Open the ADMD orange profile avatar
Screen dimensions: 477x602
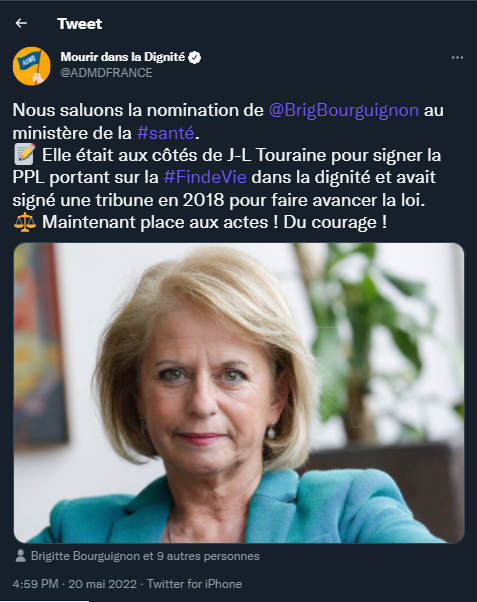click(x=31, y=66)
